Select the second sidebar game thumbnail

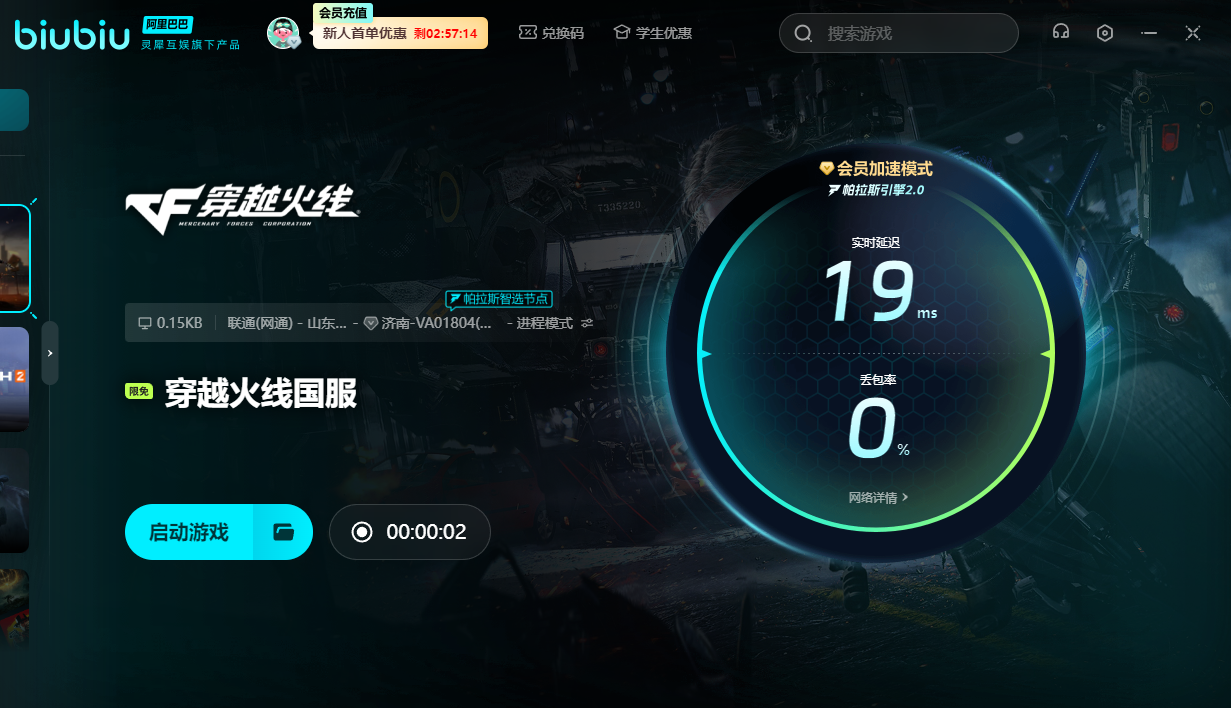tap(14, 379)
